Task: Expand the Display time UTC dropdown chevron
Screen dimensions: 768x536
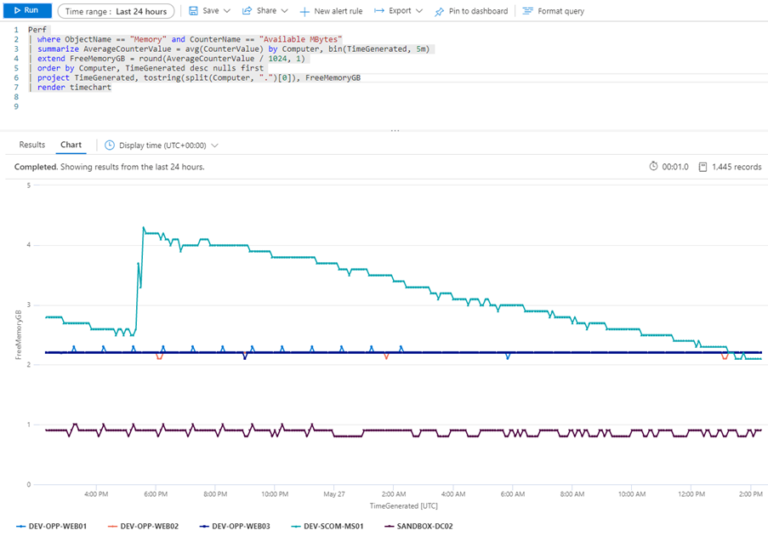Action: (x=215, y=145)
